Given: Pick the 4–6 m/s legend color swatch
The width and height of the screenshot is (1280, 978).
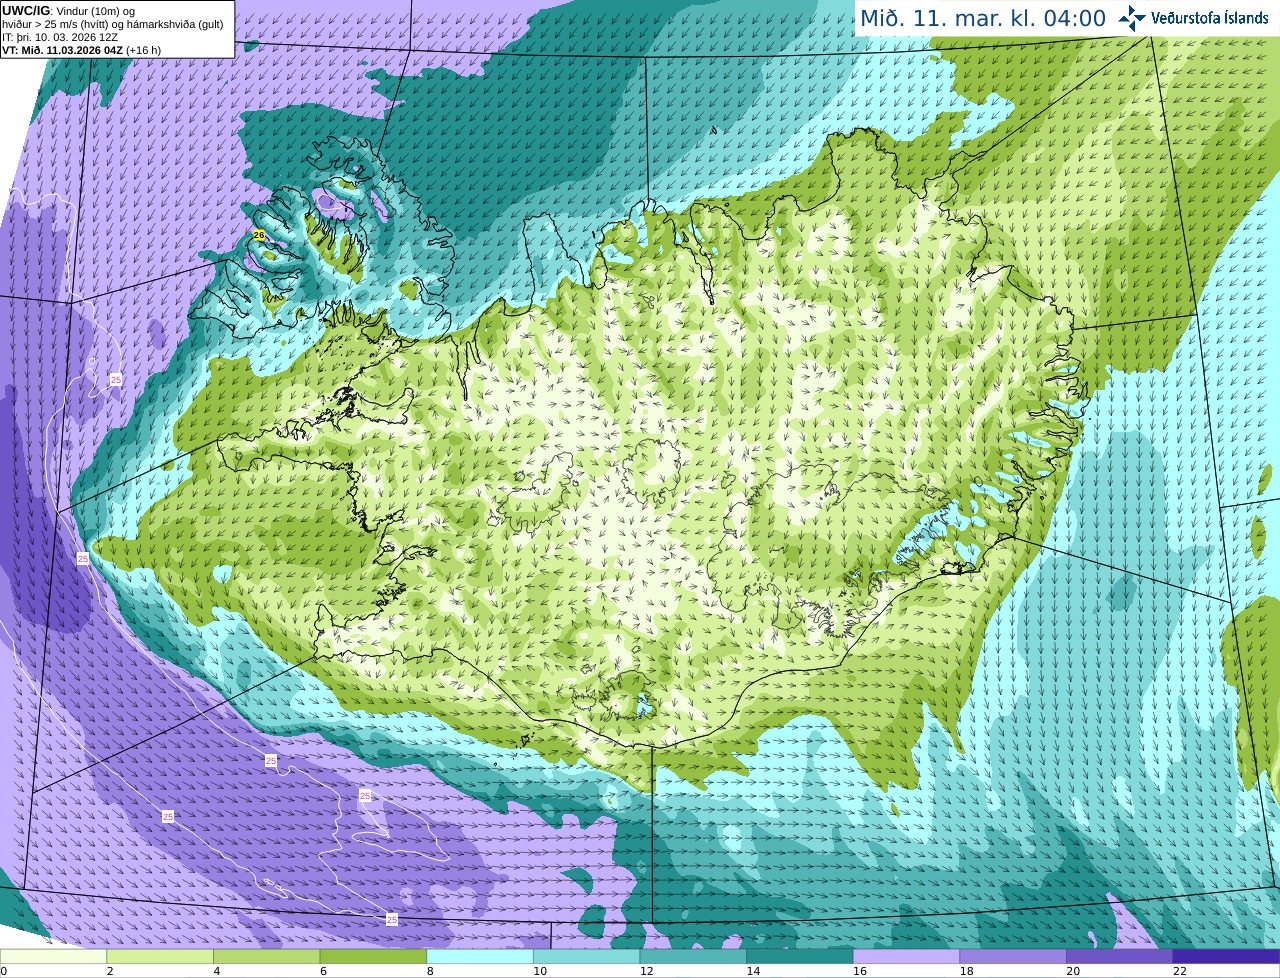Looking at the screenshot, I should tap(266, 957).
